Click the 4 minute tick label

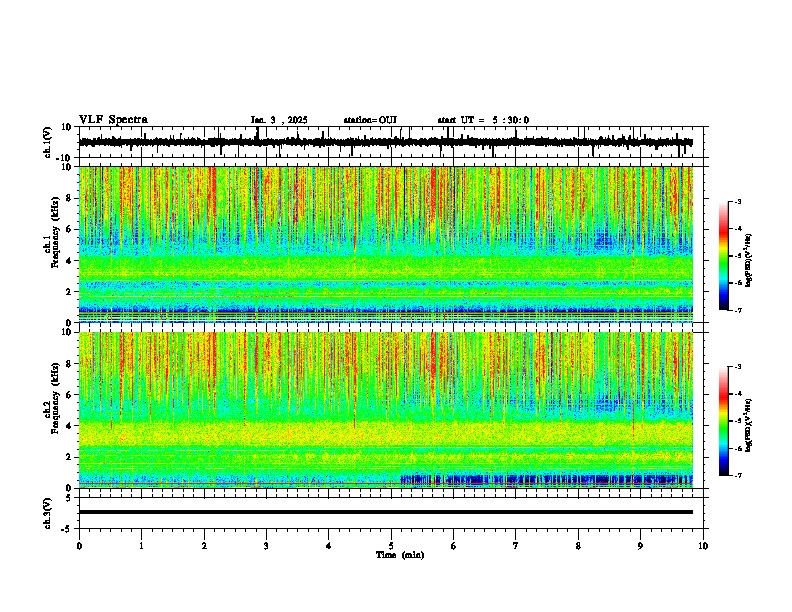[329, 546]
